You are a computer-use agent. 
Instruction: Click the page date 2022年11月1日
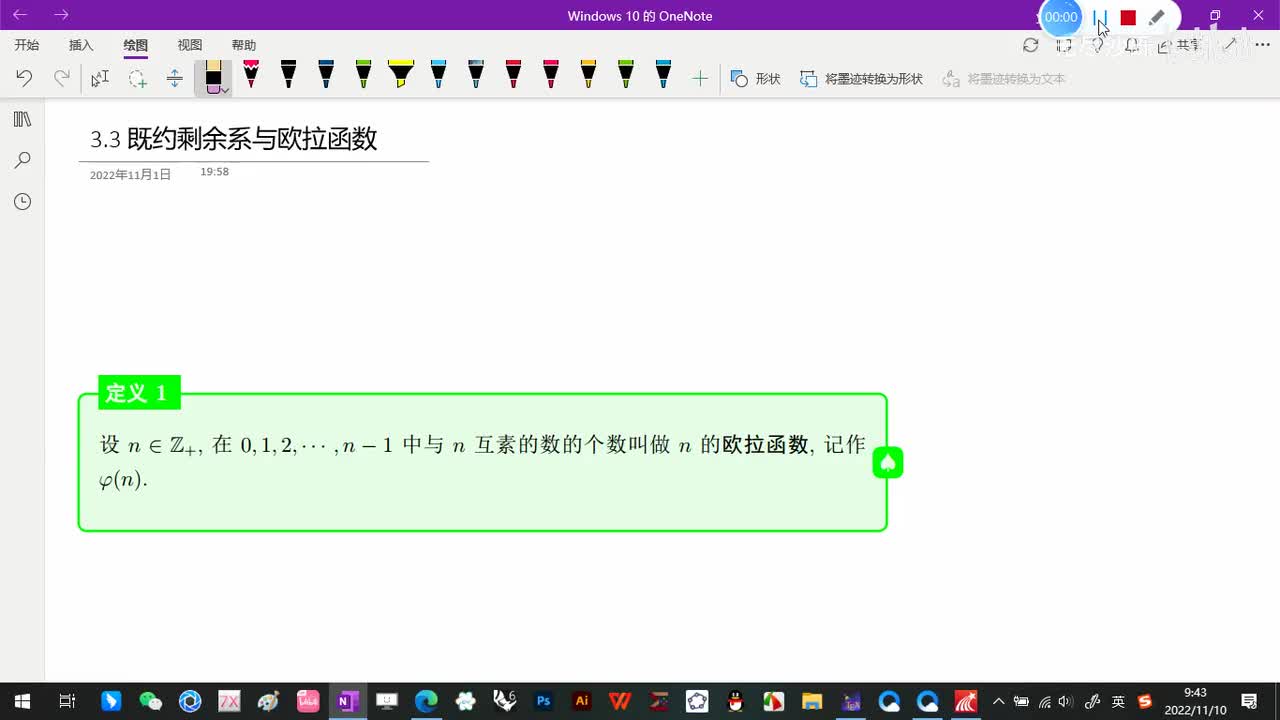(130, 174)
